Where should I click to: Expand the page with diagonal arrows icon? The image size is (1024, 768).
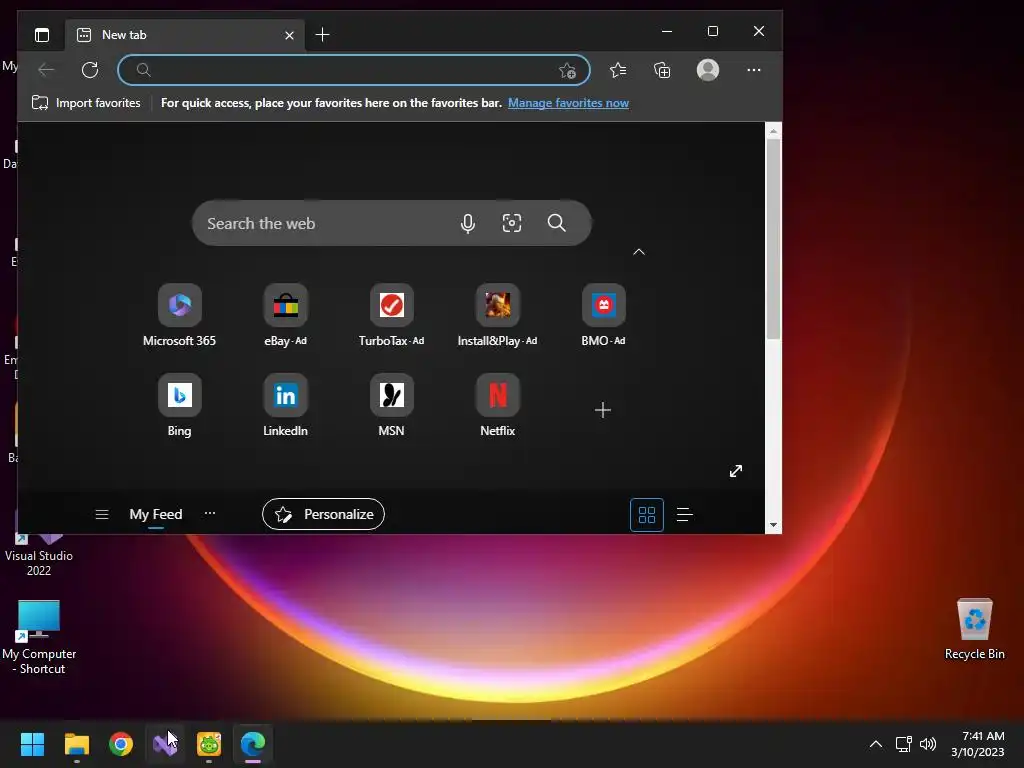pyautogui.click(x=736, y=471)
